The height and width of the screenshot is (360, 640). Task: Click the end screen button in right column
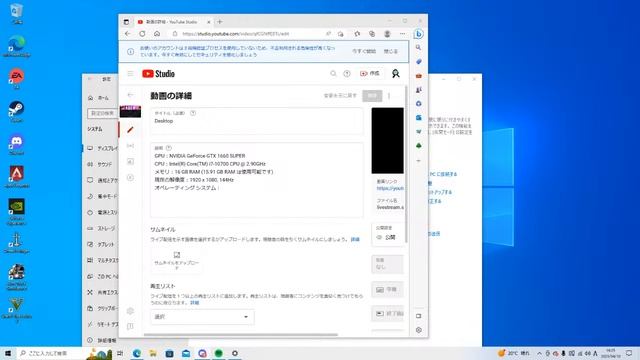click(387, 313)
